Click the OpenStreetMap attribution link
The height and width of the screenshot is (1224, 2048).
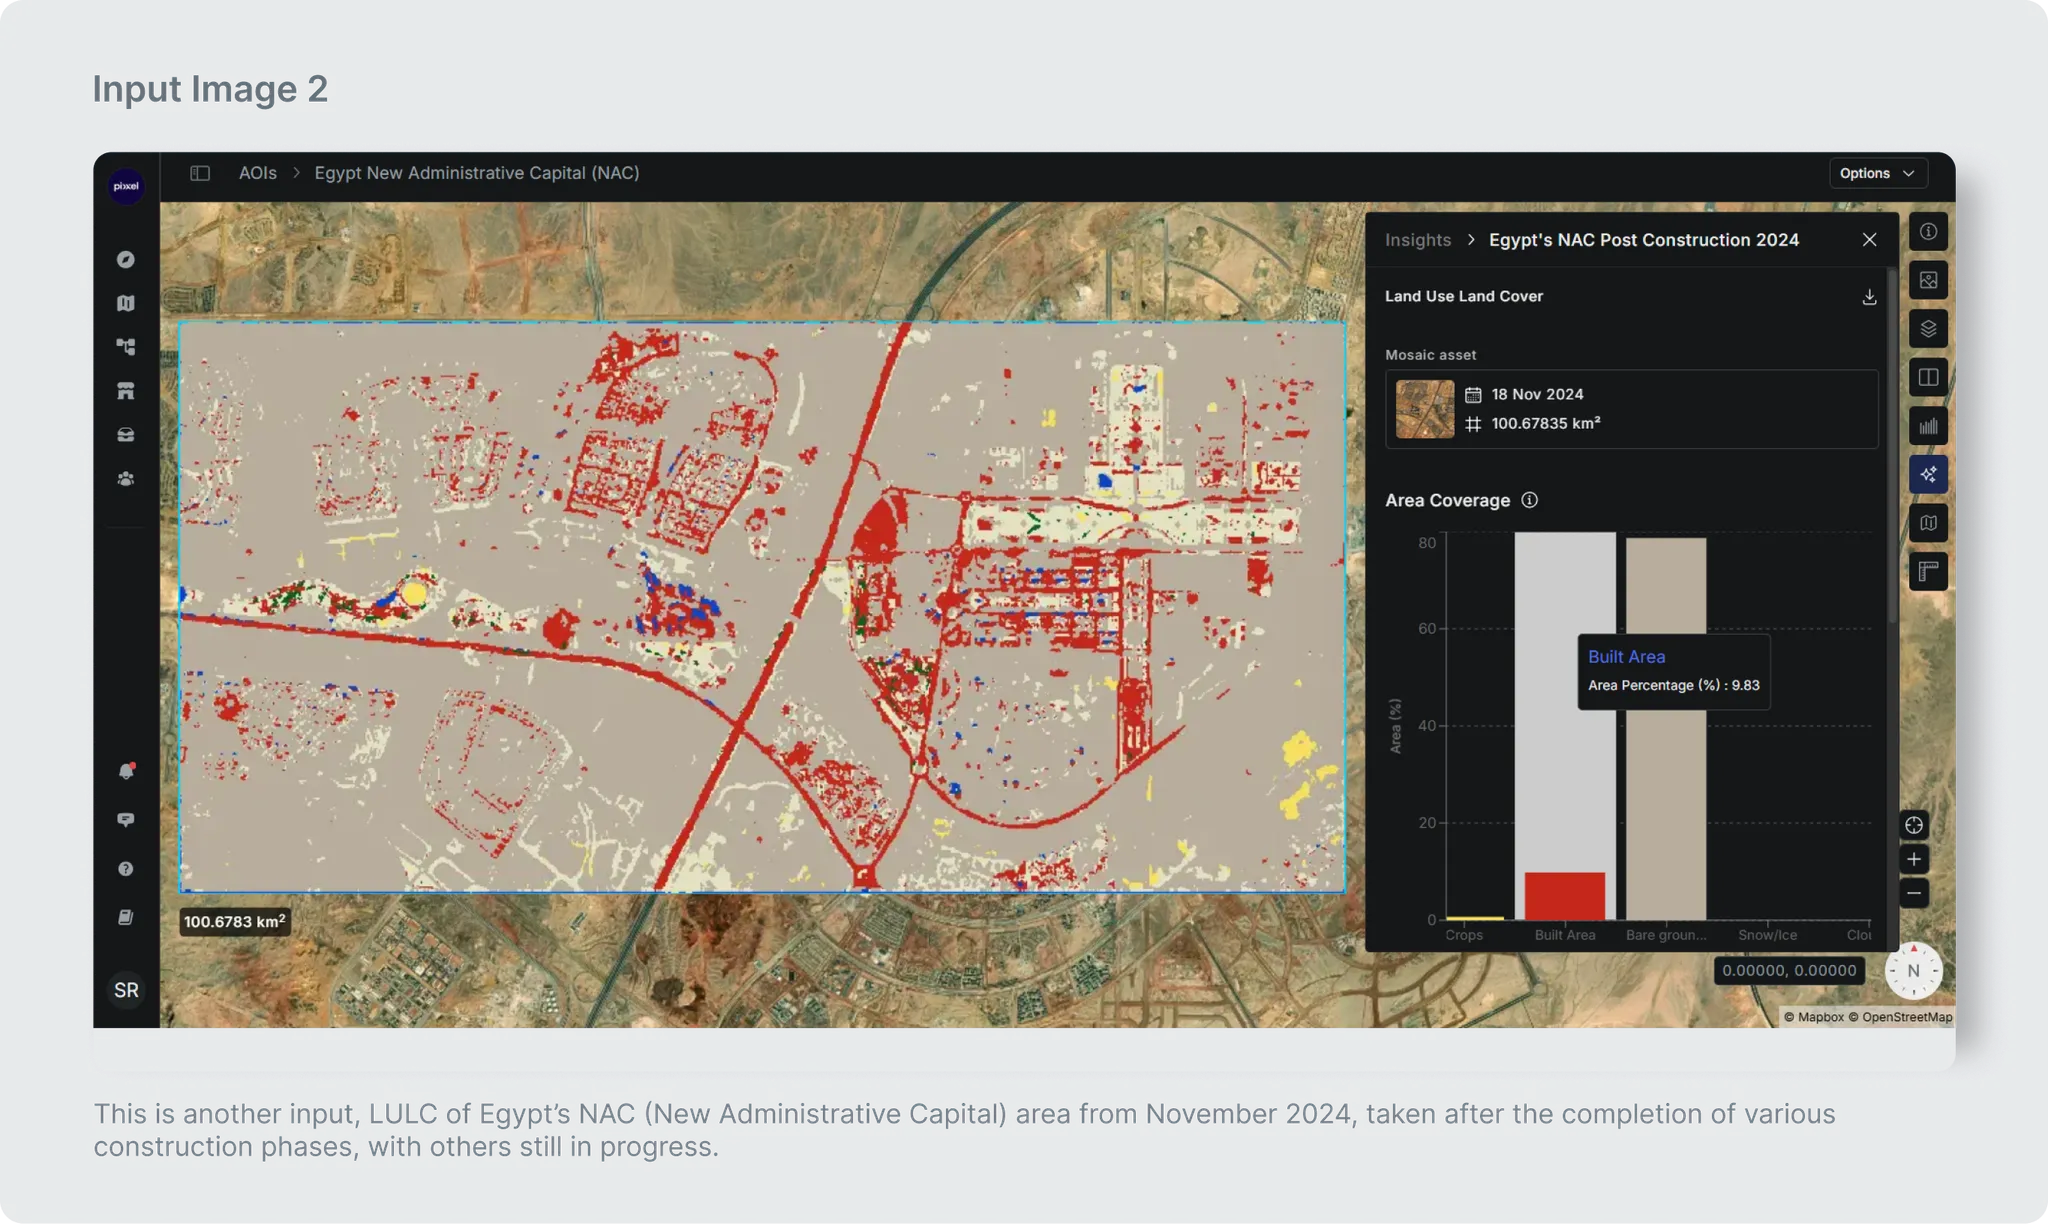(1900, 1017)
